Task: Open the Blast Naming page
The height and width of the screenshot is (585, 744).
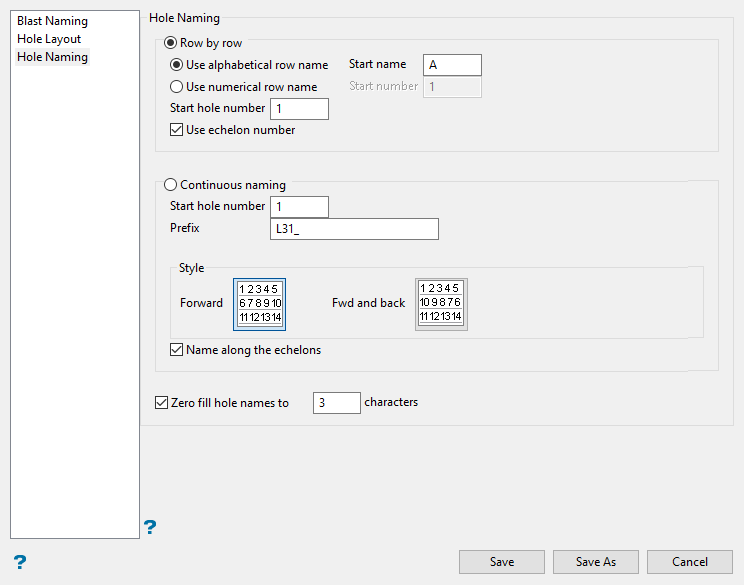Action: pyautogui.click(x=52, y=21)
